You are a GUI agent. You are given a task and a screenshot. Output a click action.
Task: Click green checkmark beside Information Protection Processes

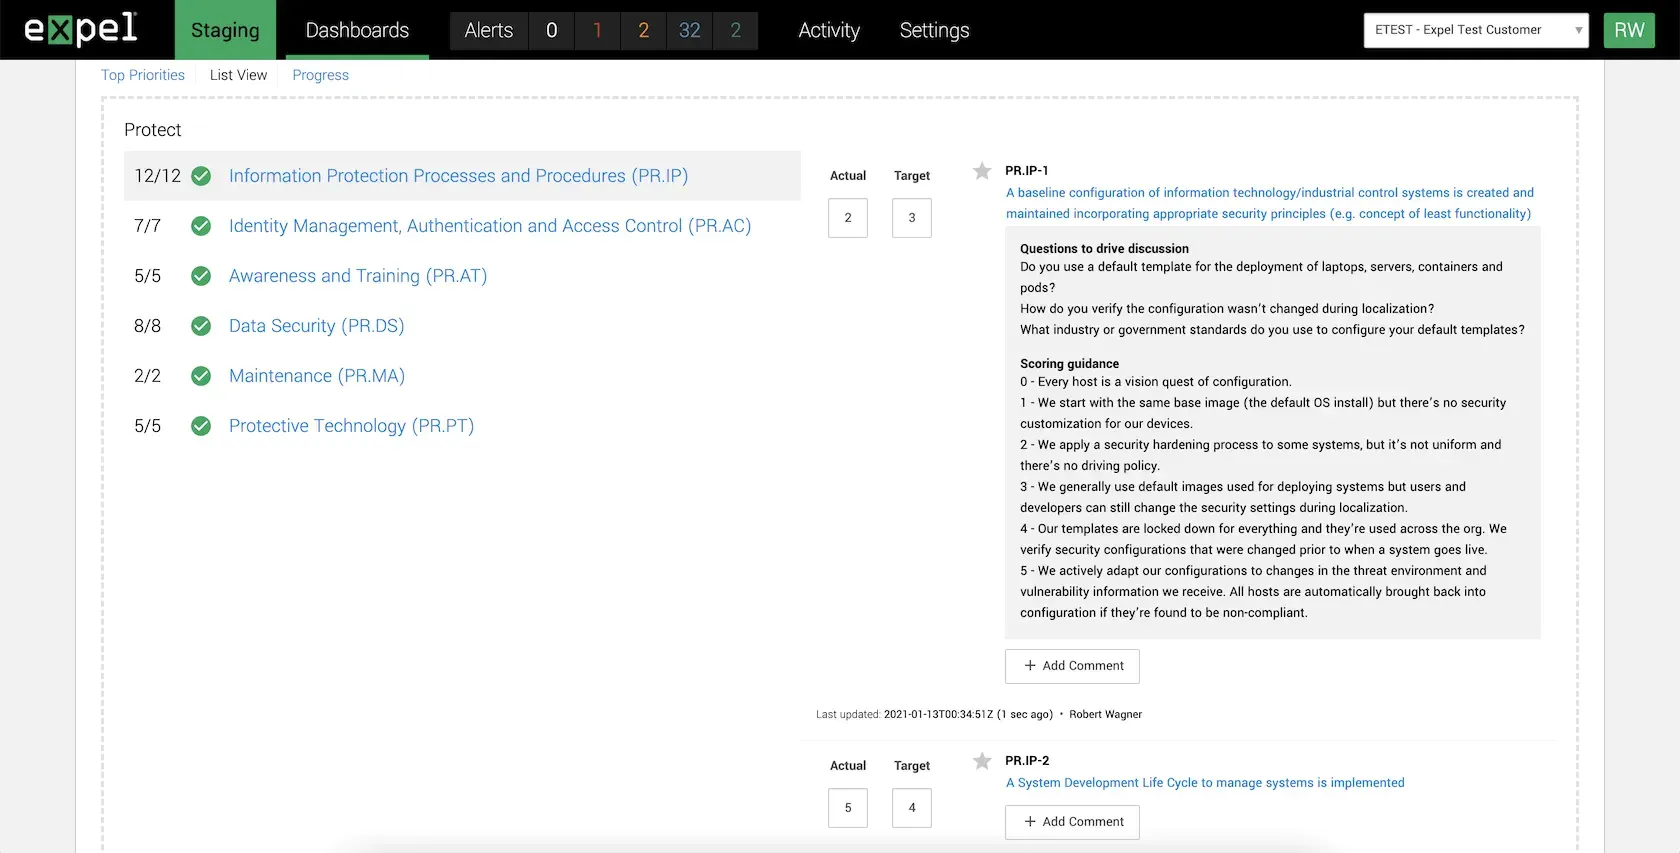coord(201,176)
